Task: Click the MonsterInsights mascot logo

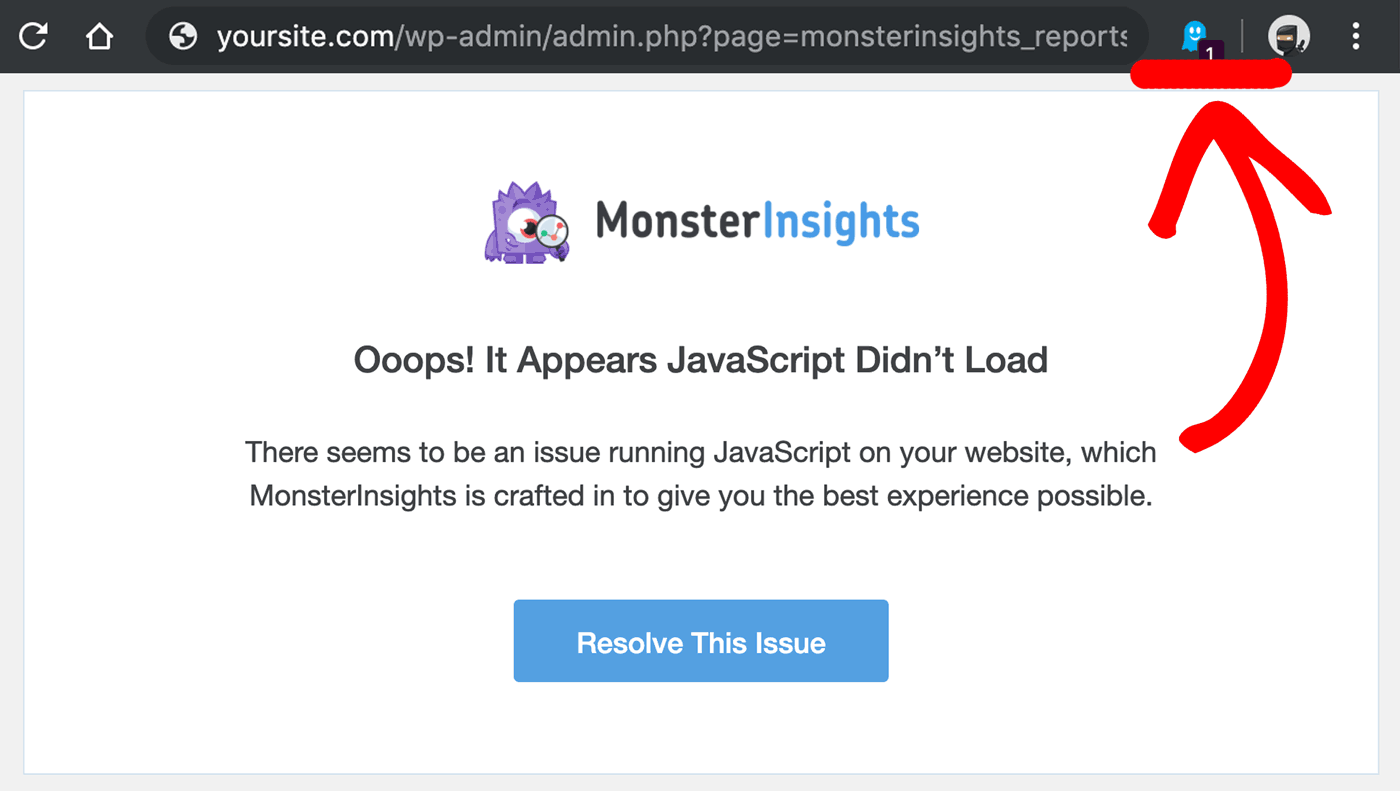Action: (527, 221)
